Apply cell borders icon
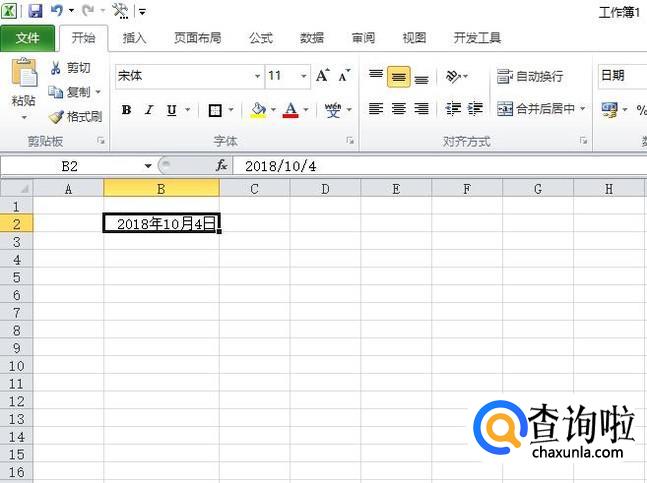 [215, 110]
